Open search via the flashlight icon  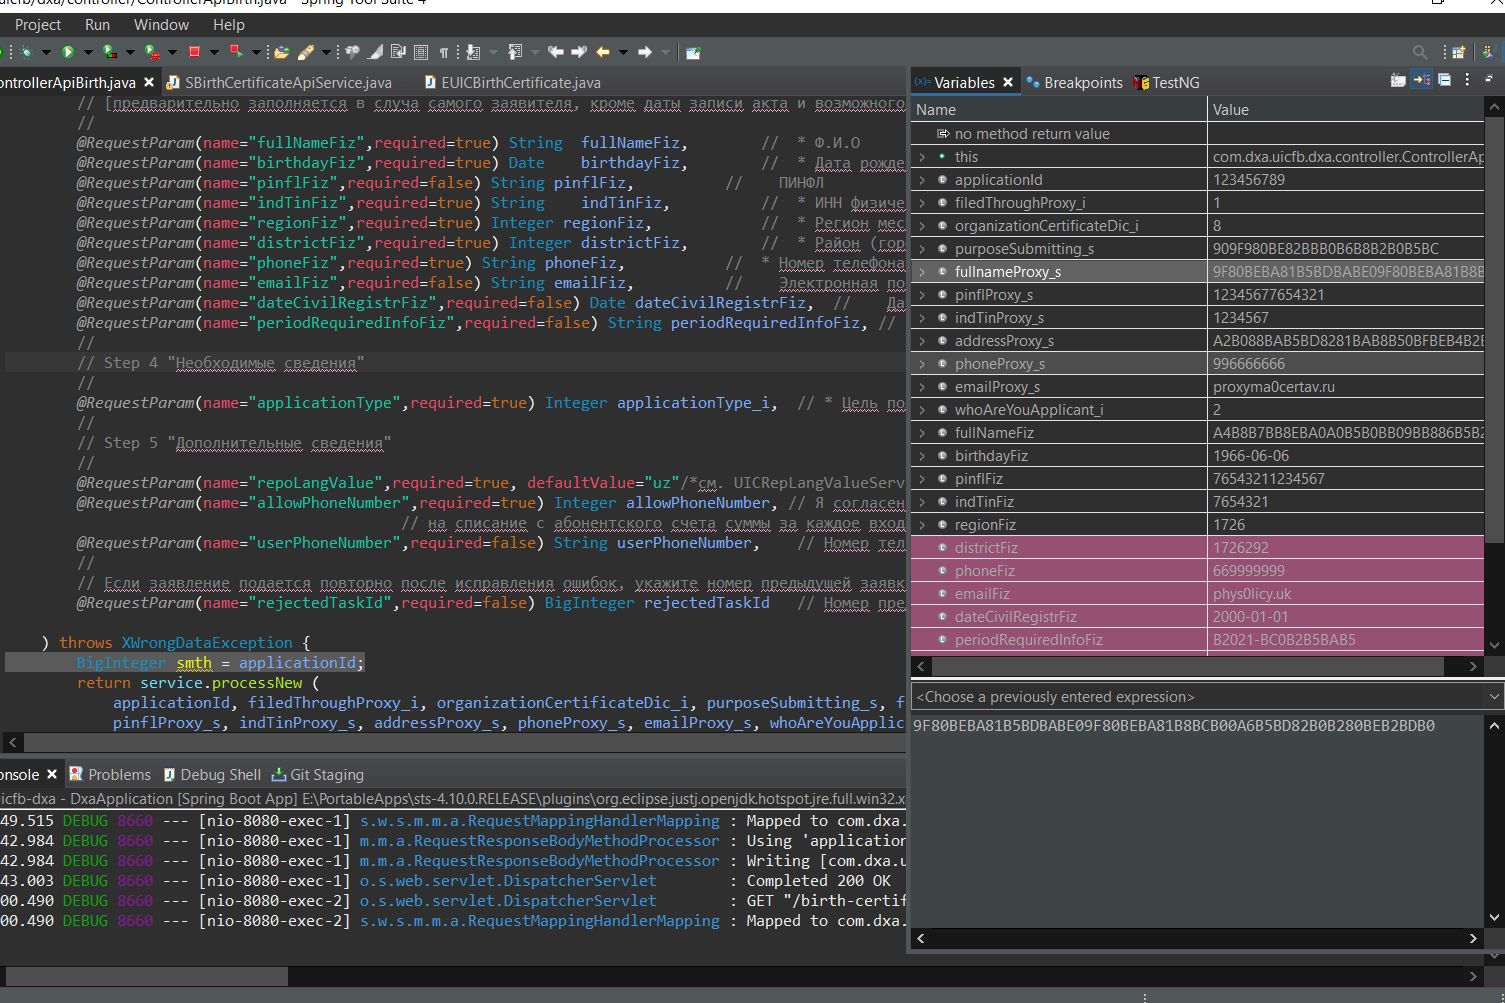click(x=1420, y=51)
